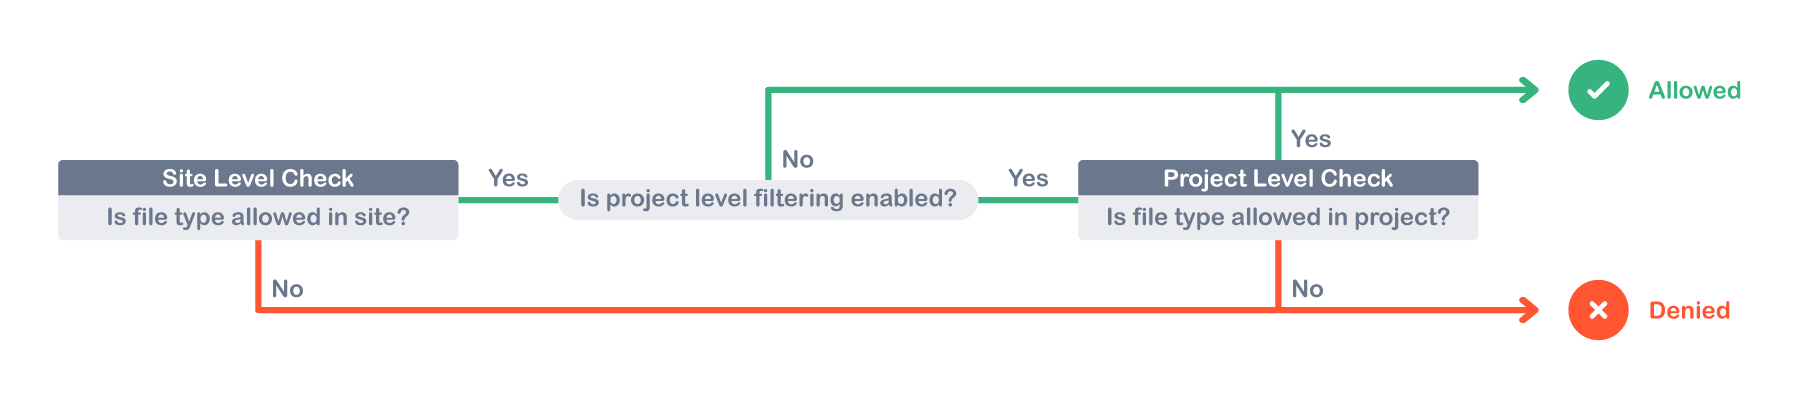The width and height of the screenshot is (1800, 400).
Task: Click green connector between site check and filtering question
Action: (x=508, y=200)
